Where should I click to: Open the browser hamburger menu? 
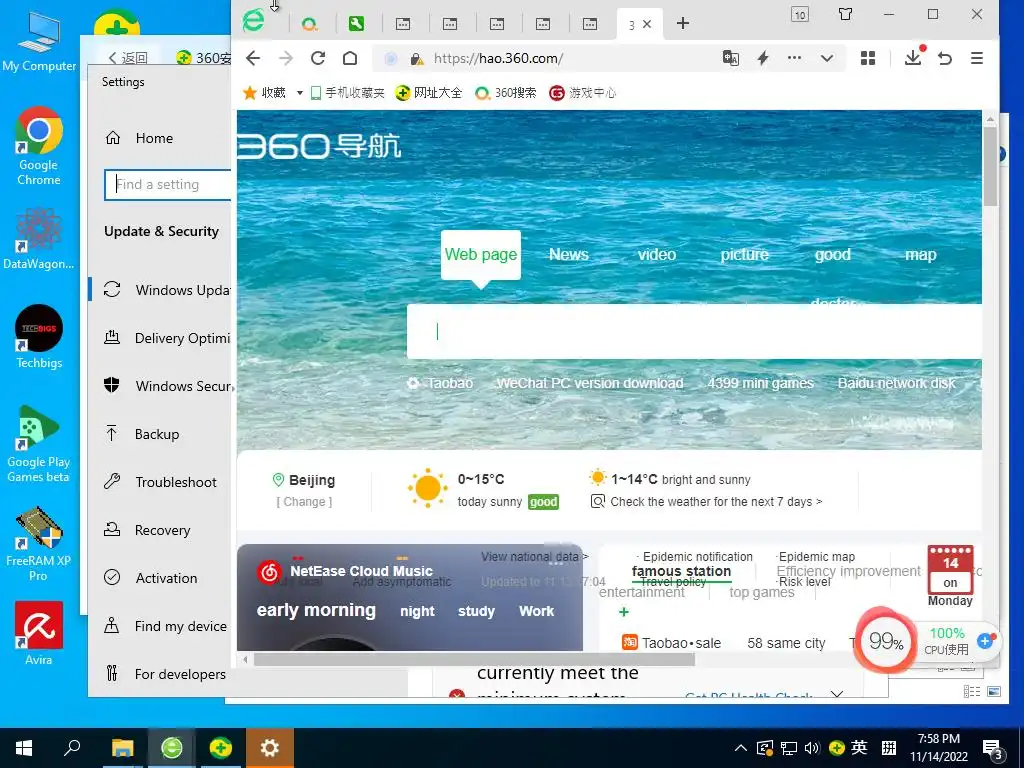(x=977, y=58)
